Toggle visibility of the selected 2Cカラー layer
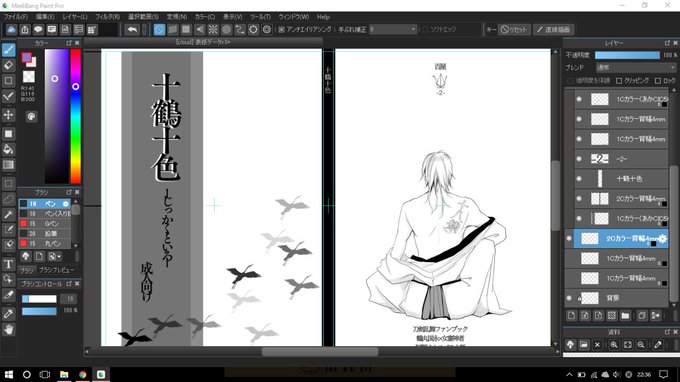This screenshot has height=382, width=680. (569, 238)
